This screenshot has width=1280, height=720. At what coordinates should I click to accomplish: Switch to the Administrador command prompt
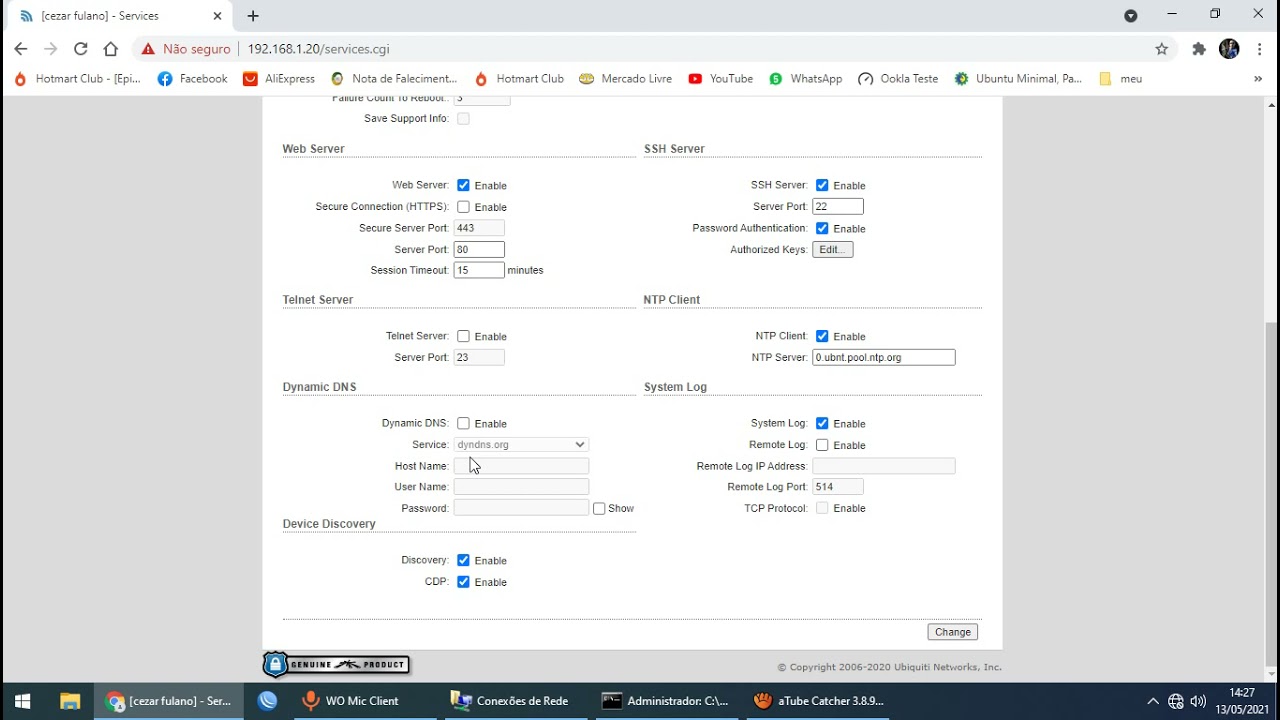coord(665,701)
